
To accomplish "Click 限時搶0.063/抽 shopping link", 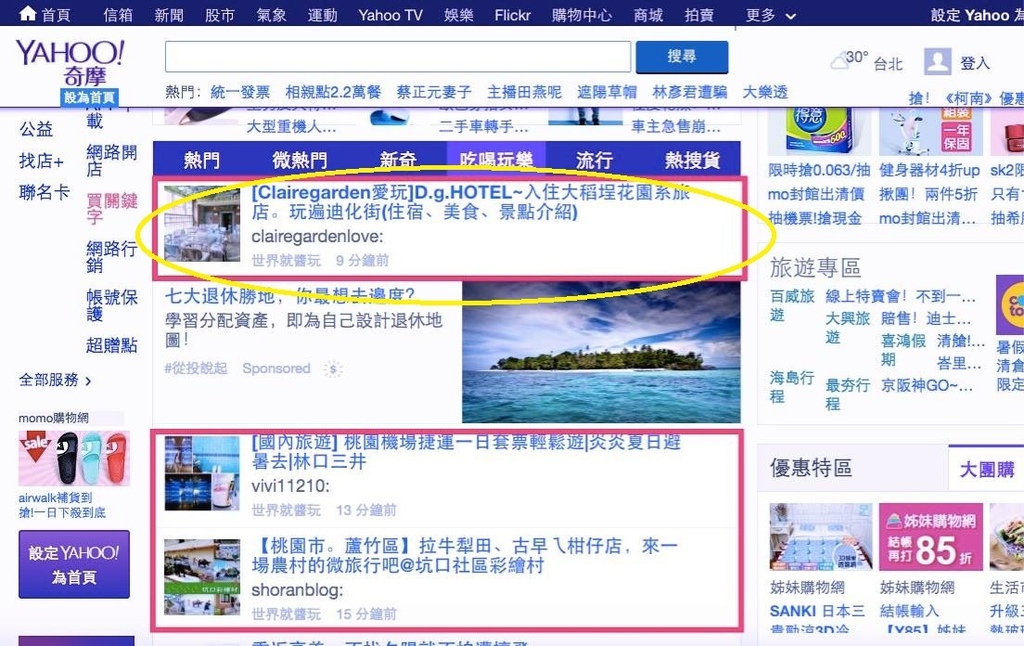I will [819, 170].
